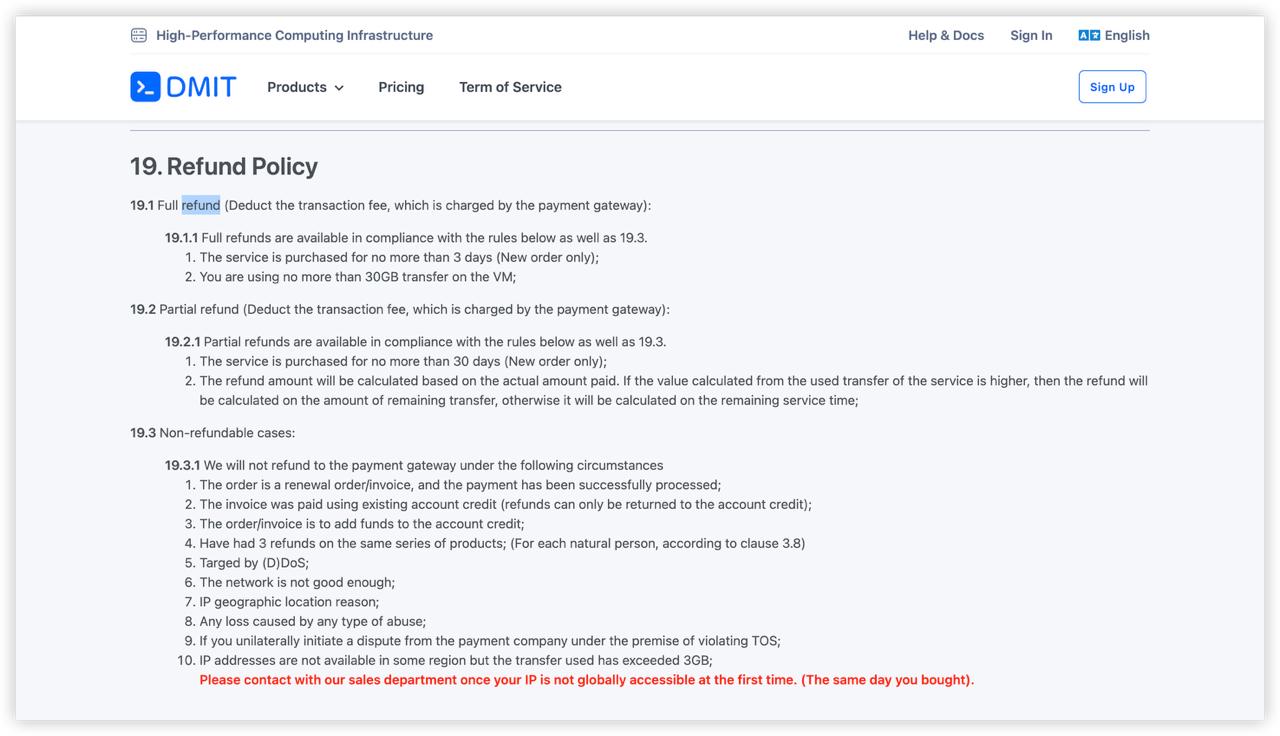Image resolution: width=1280 pixels, height=736 pixels.
Task: Open the Products menu
Action: click(297, 87)
